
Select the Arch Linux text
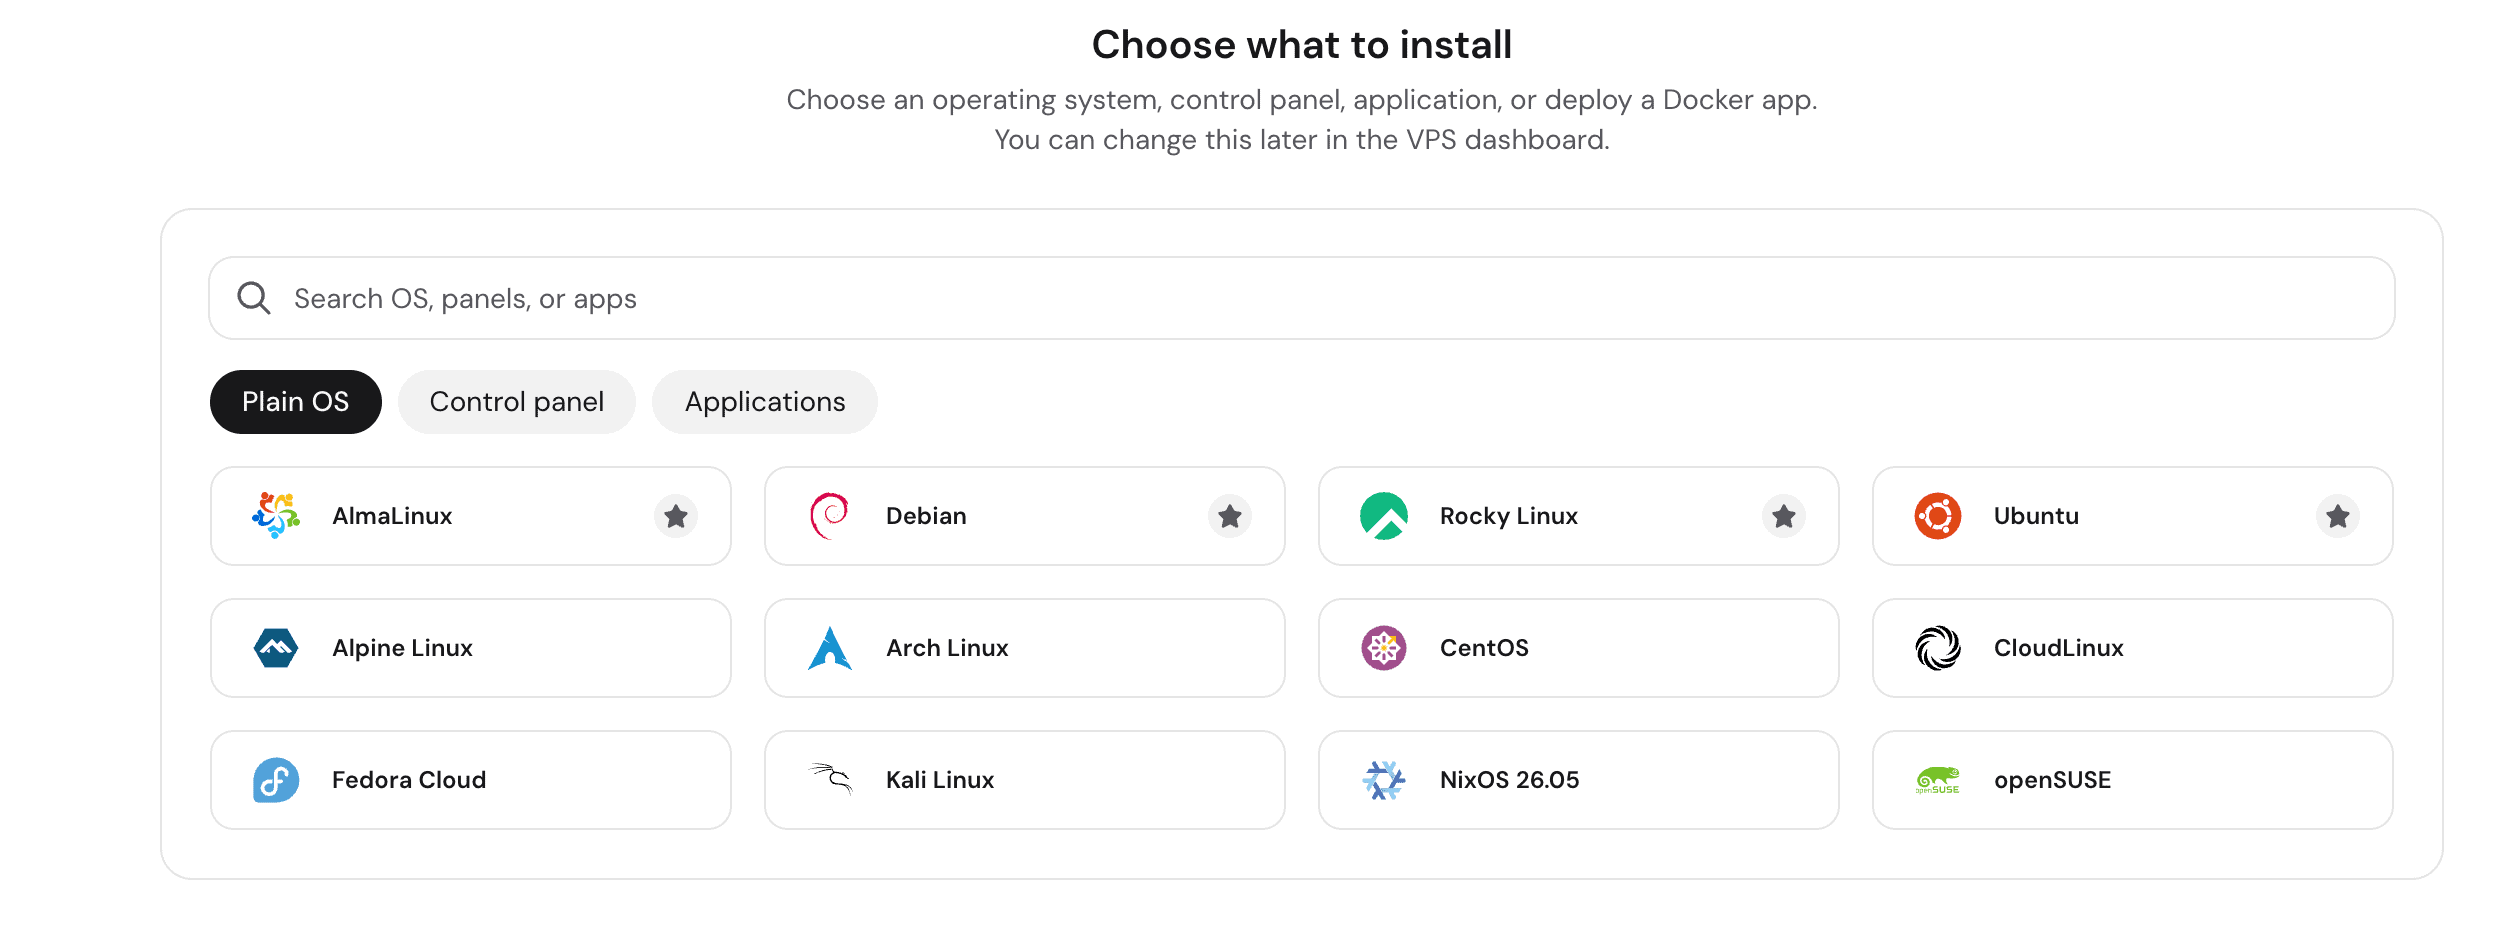[947, 648]
